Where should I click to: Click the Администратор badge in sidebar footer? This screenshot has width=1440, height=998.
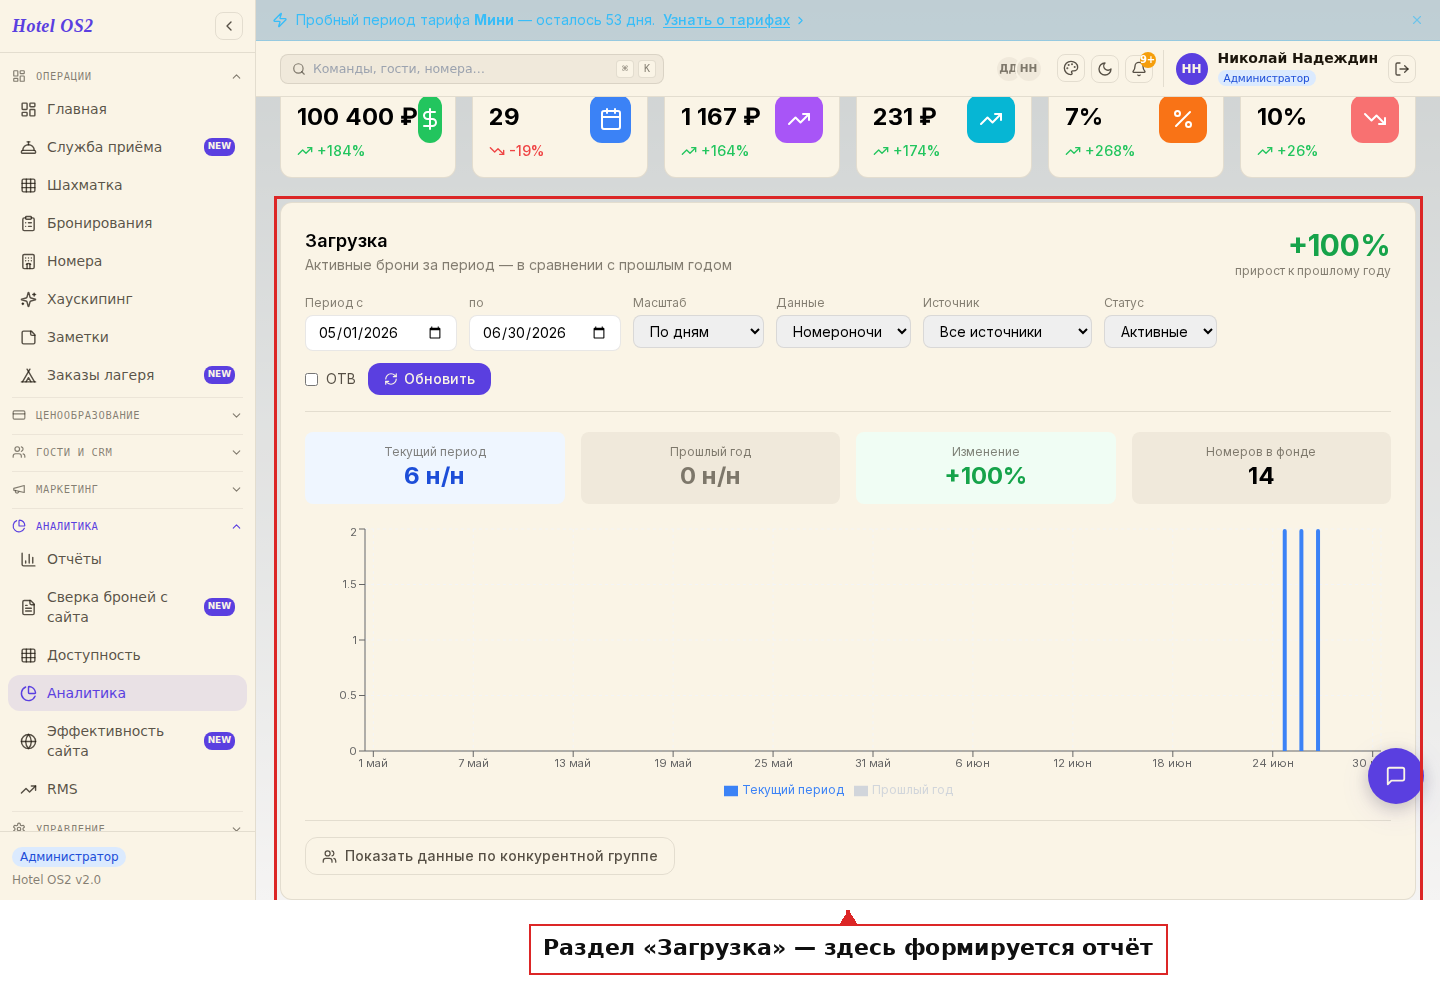[69, 857]
